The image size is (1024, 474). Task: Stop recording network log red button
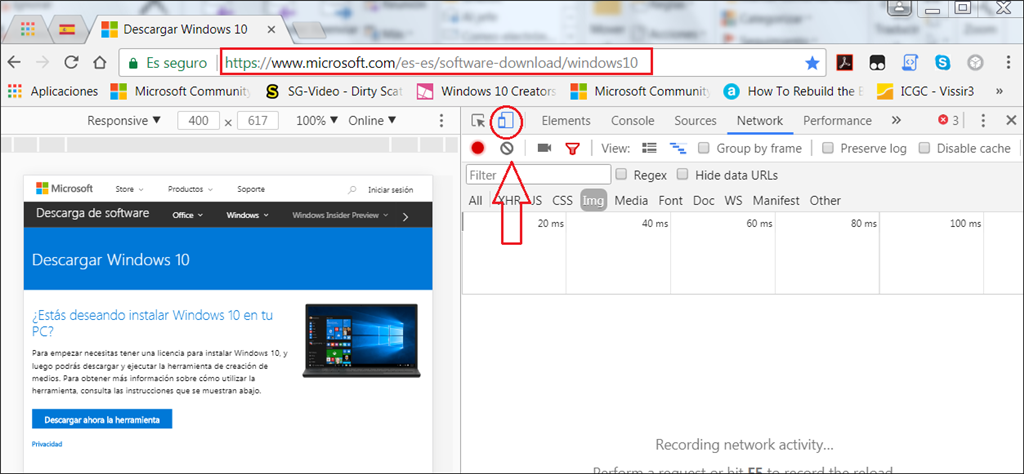pos(478,148)
